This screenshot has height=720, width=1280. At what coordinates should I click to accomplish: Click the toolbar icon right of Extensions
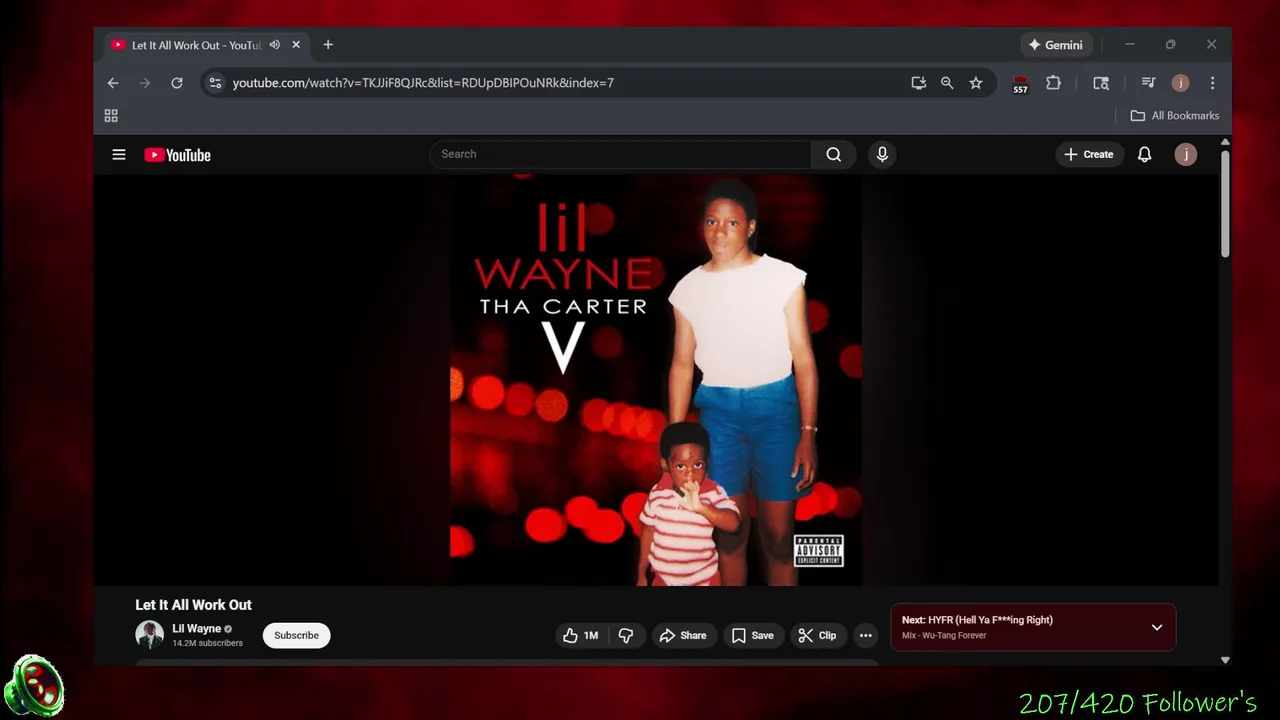pyautogui.click(x=1101, y=83)
